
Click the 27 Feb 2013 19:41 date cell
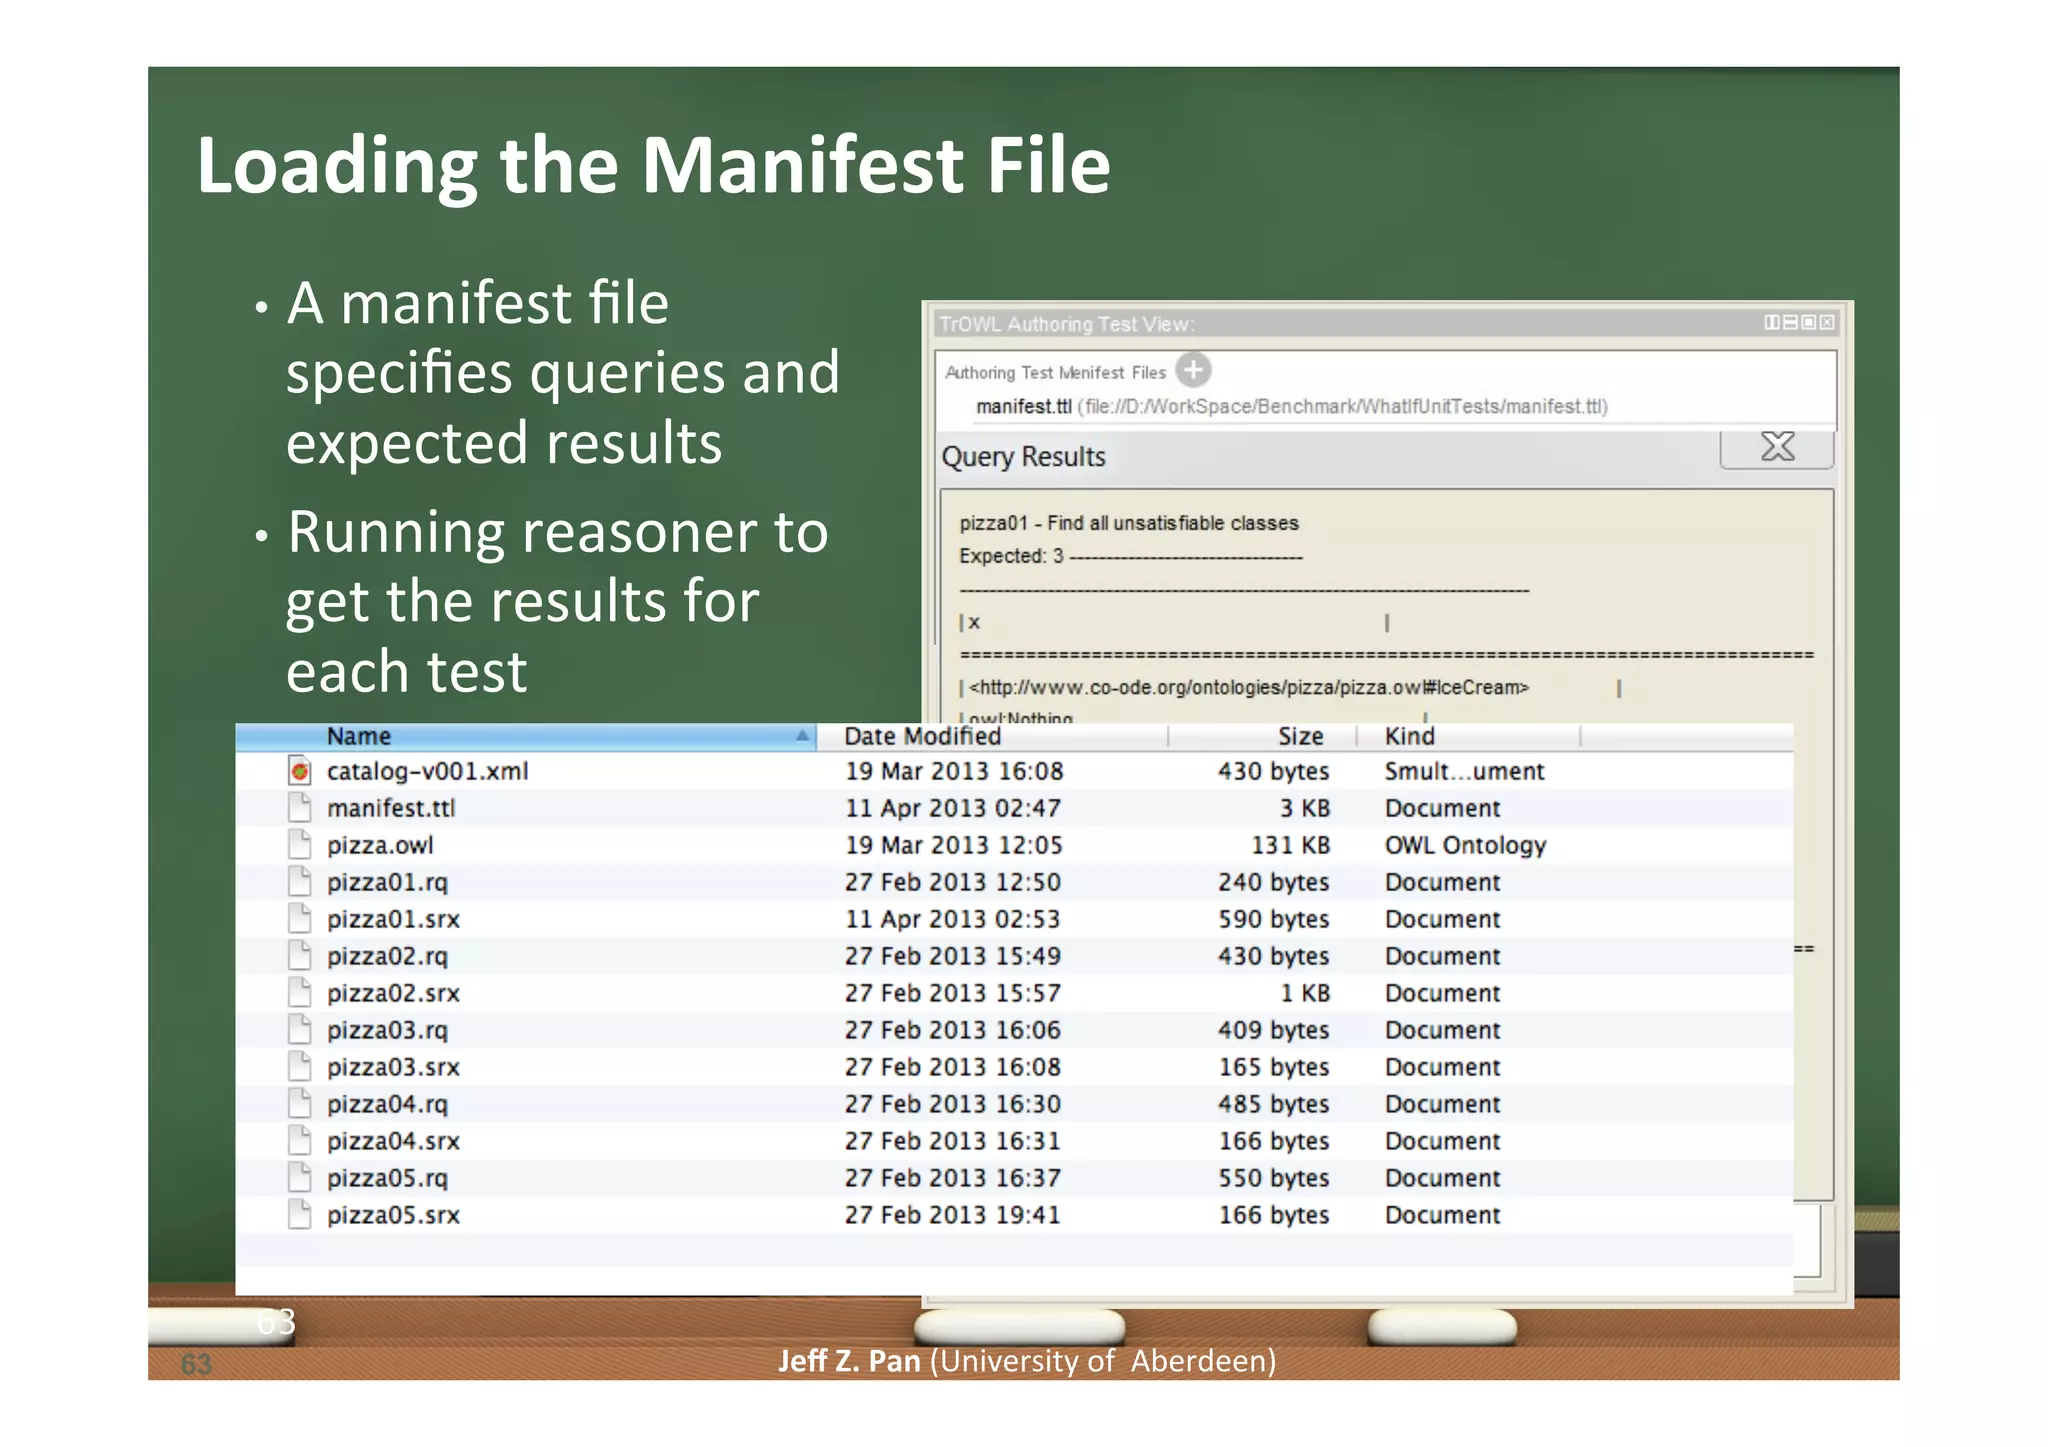point(952,1215)
